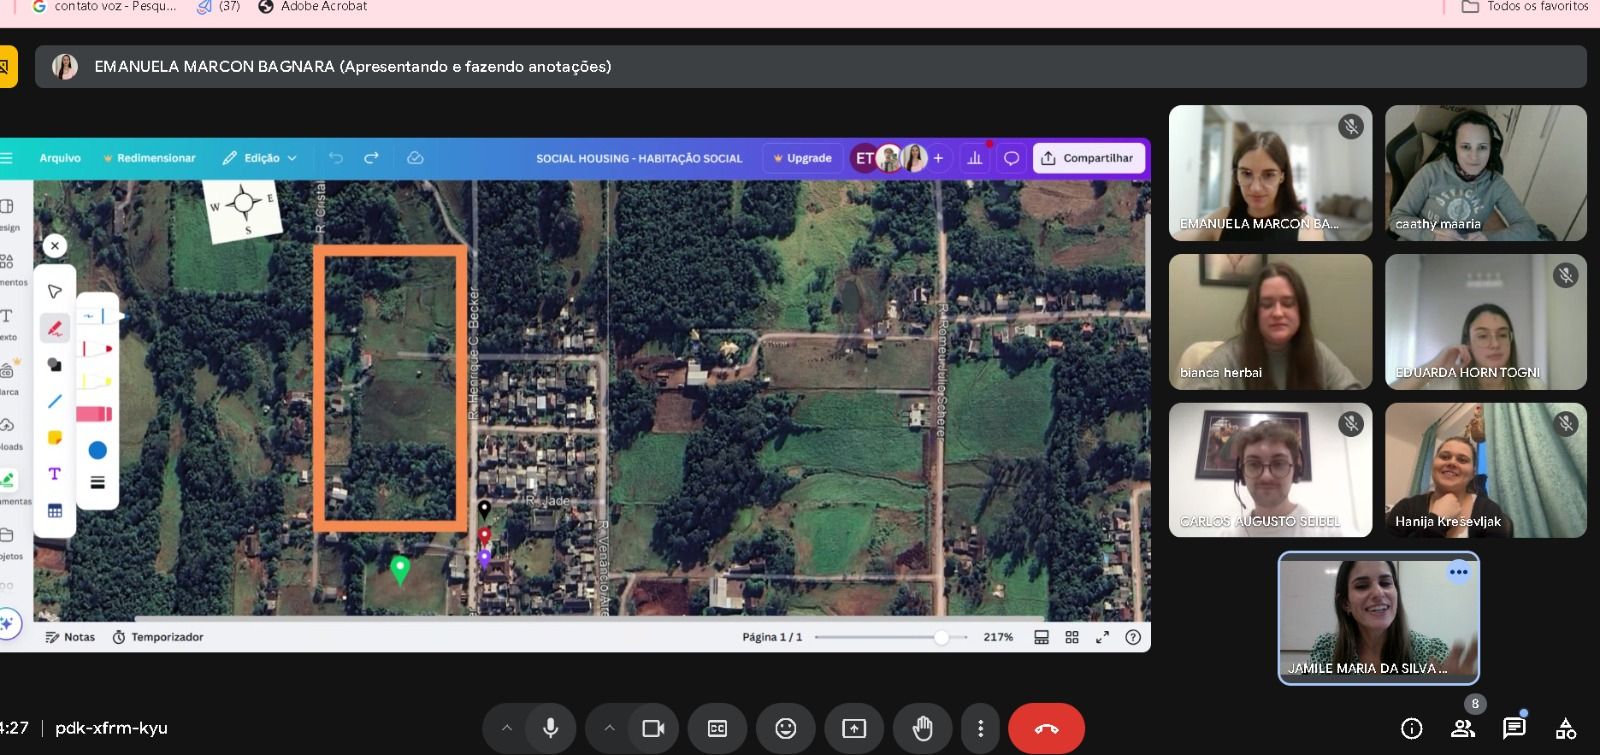Toggle closed captions

tap(717, 728)
